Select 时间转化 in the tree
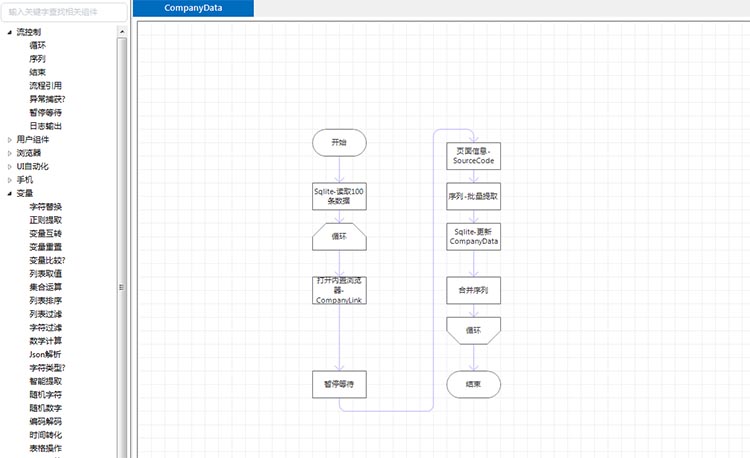 (x=45, y=435)
